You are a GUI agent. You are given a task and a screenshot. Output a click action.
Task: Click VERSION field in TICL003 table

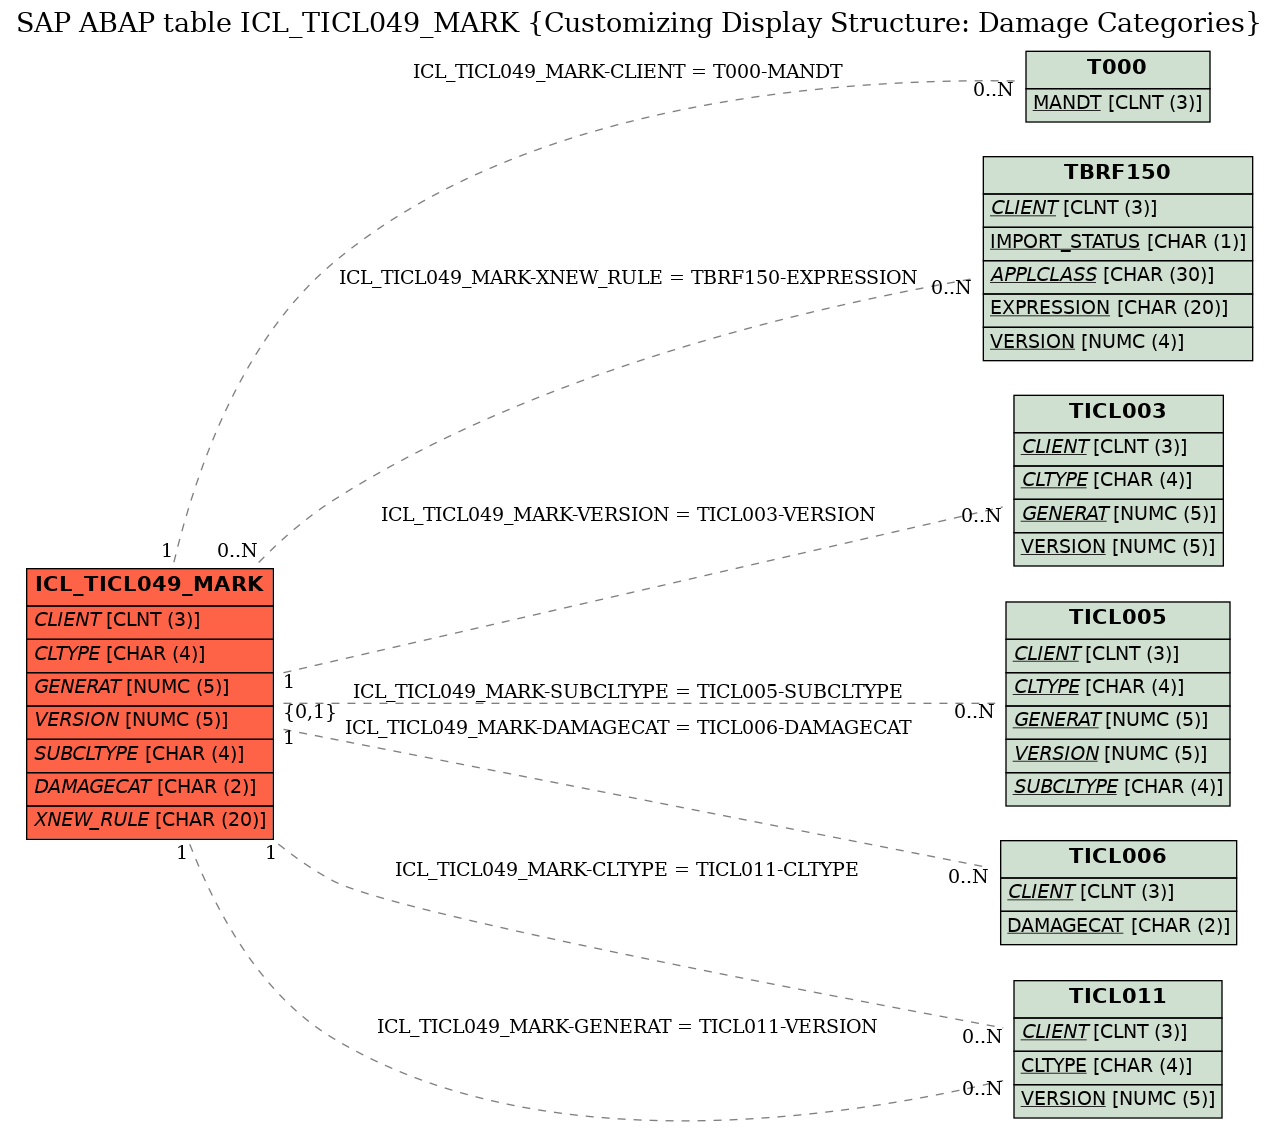[1118, 548]
